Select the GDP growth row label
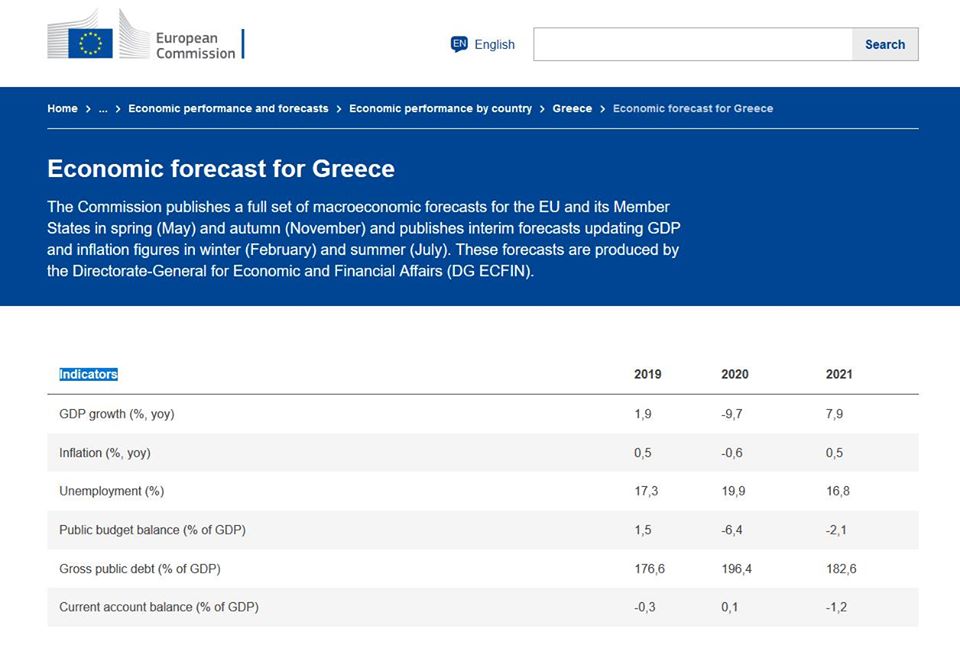Image resolution: width=960 pixels, height=651 pixels. 116,414
